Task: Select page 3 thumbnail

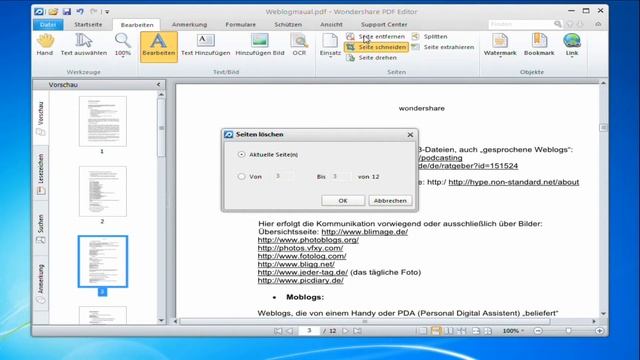Action: 103,262
